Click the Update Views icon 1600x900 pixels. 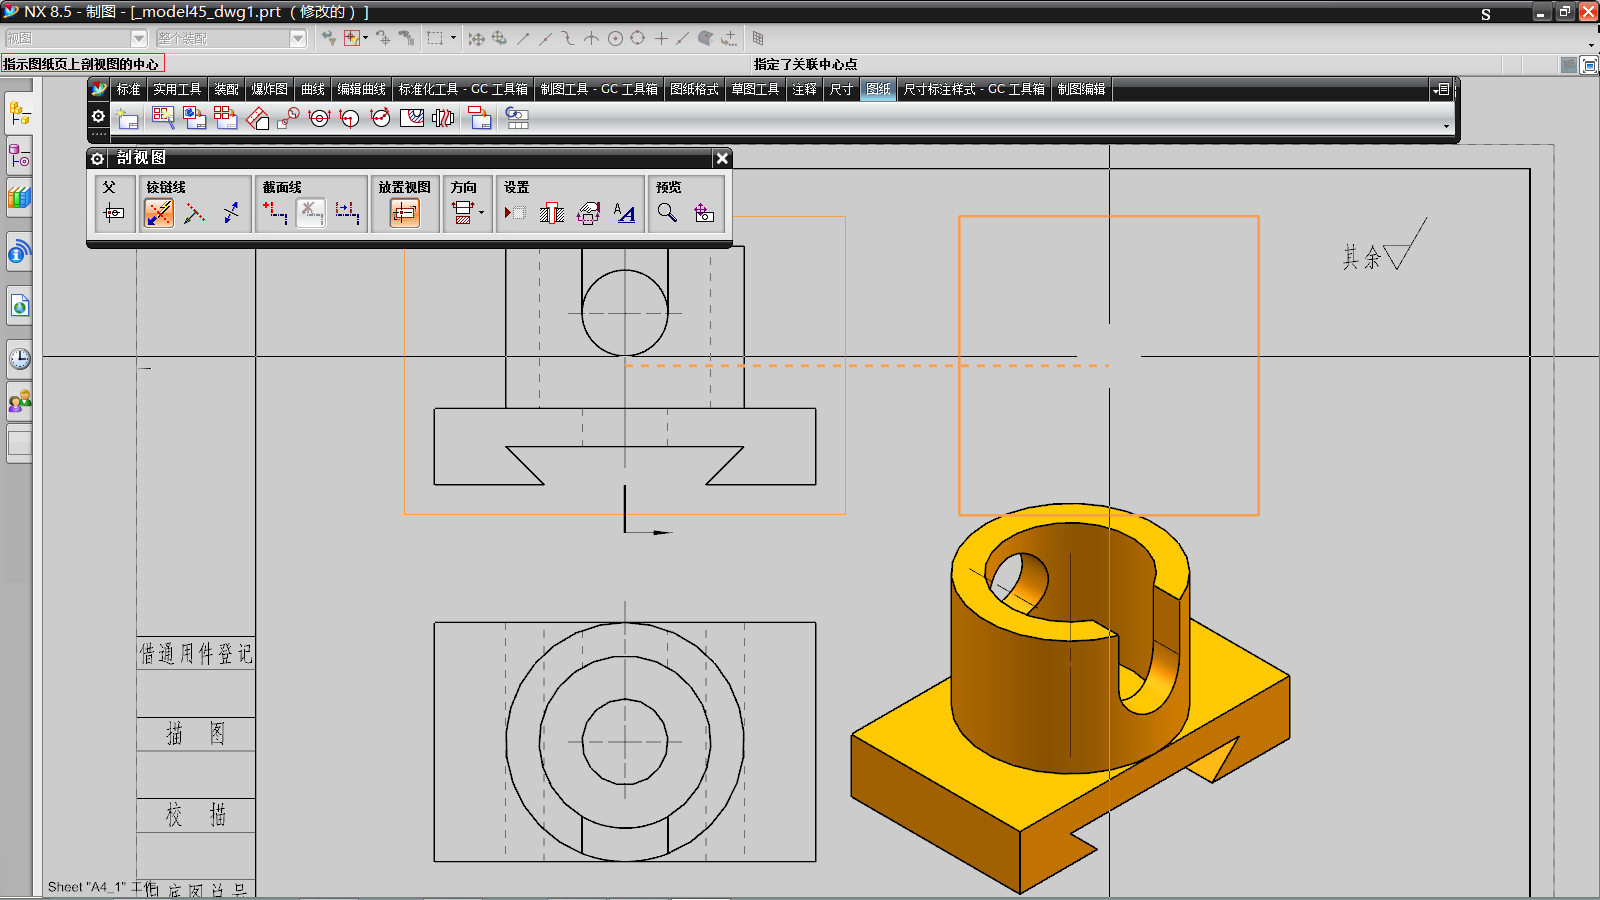[x=517, y=118]
